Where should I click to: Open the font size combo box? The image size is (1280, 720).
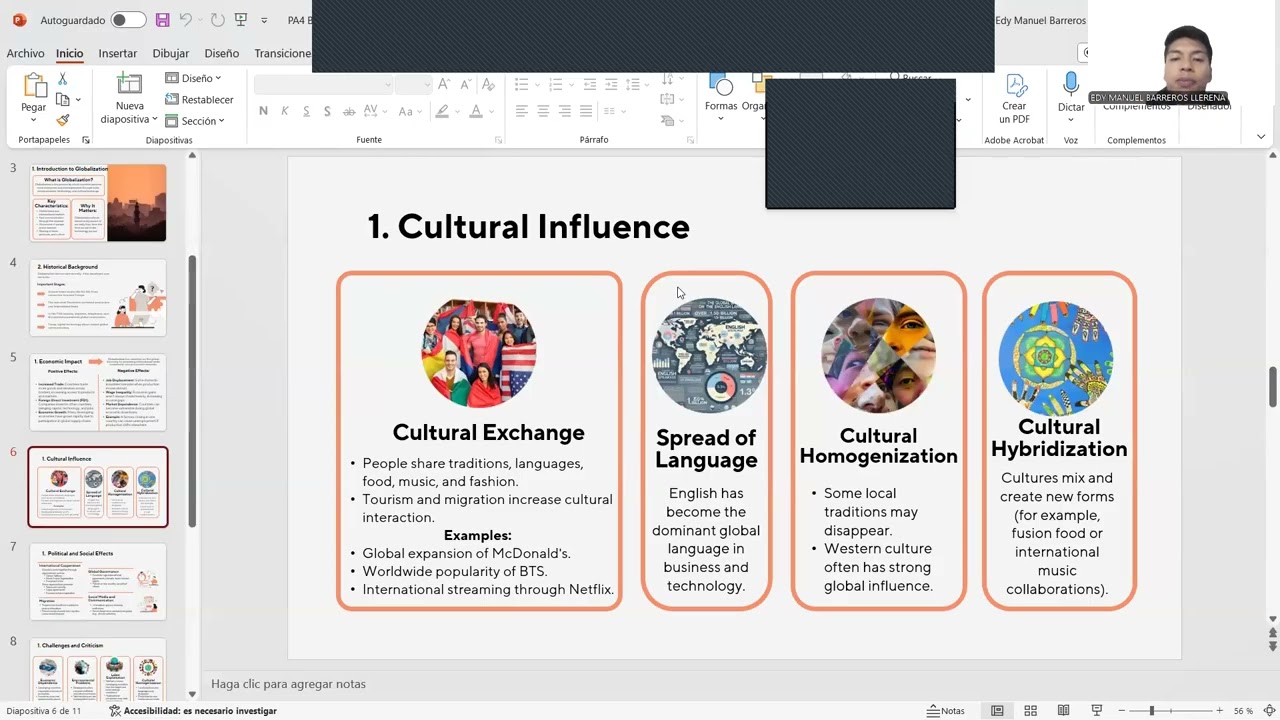coord(413,85)
